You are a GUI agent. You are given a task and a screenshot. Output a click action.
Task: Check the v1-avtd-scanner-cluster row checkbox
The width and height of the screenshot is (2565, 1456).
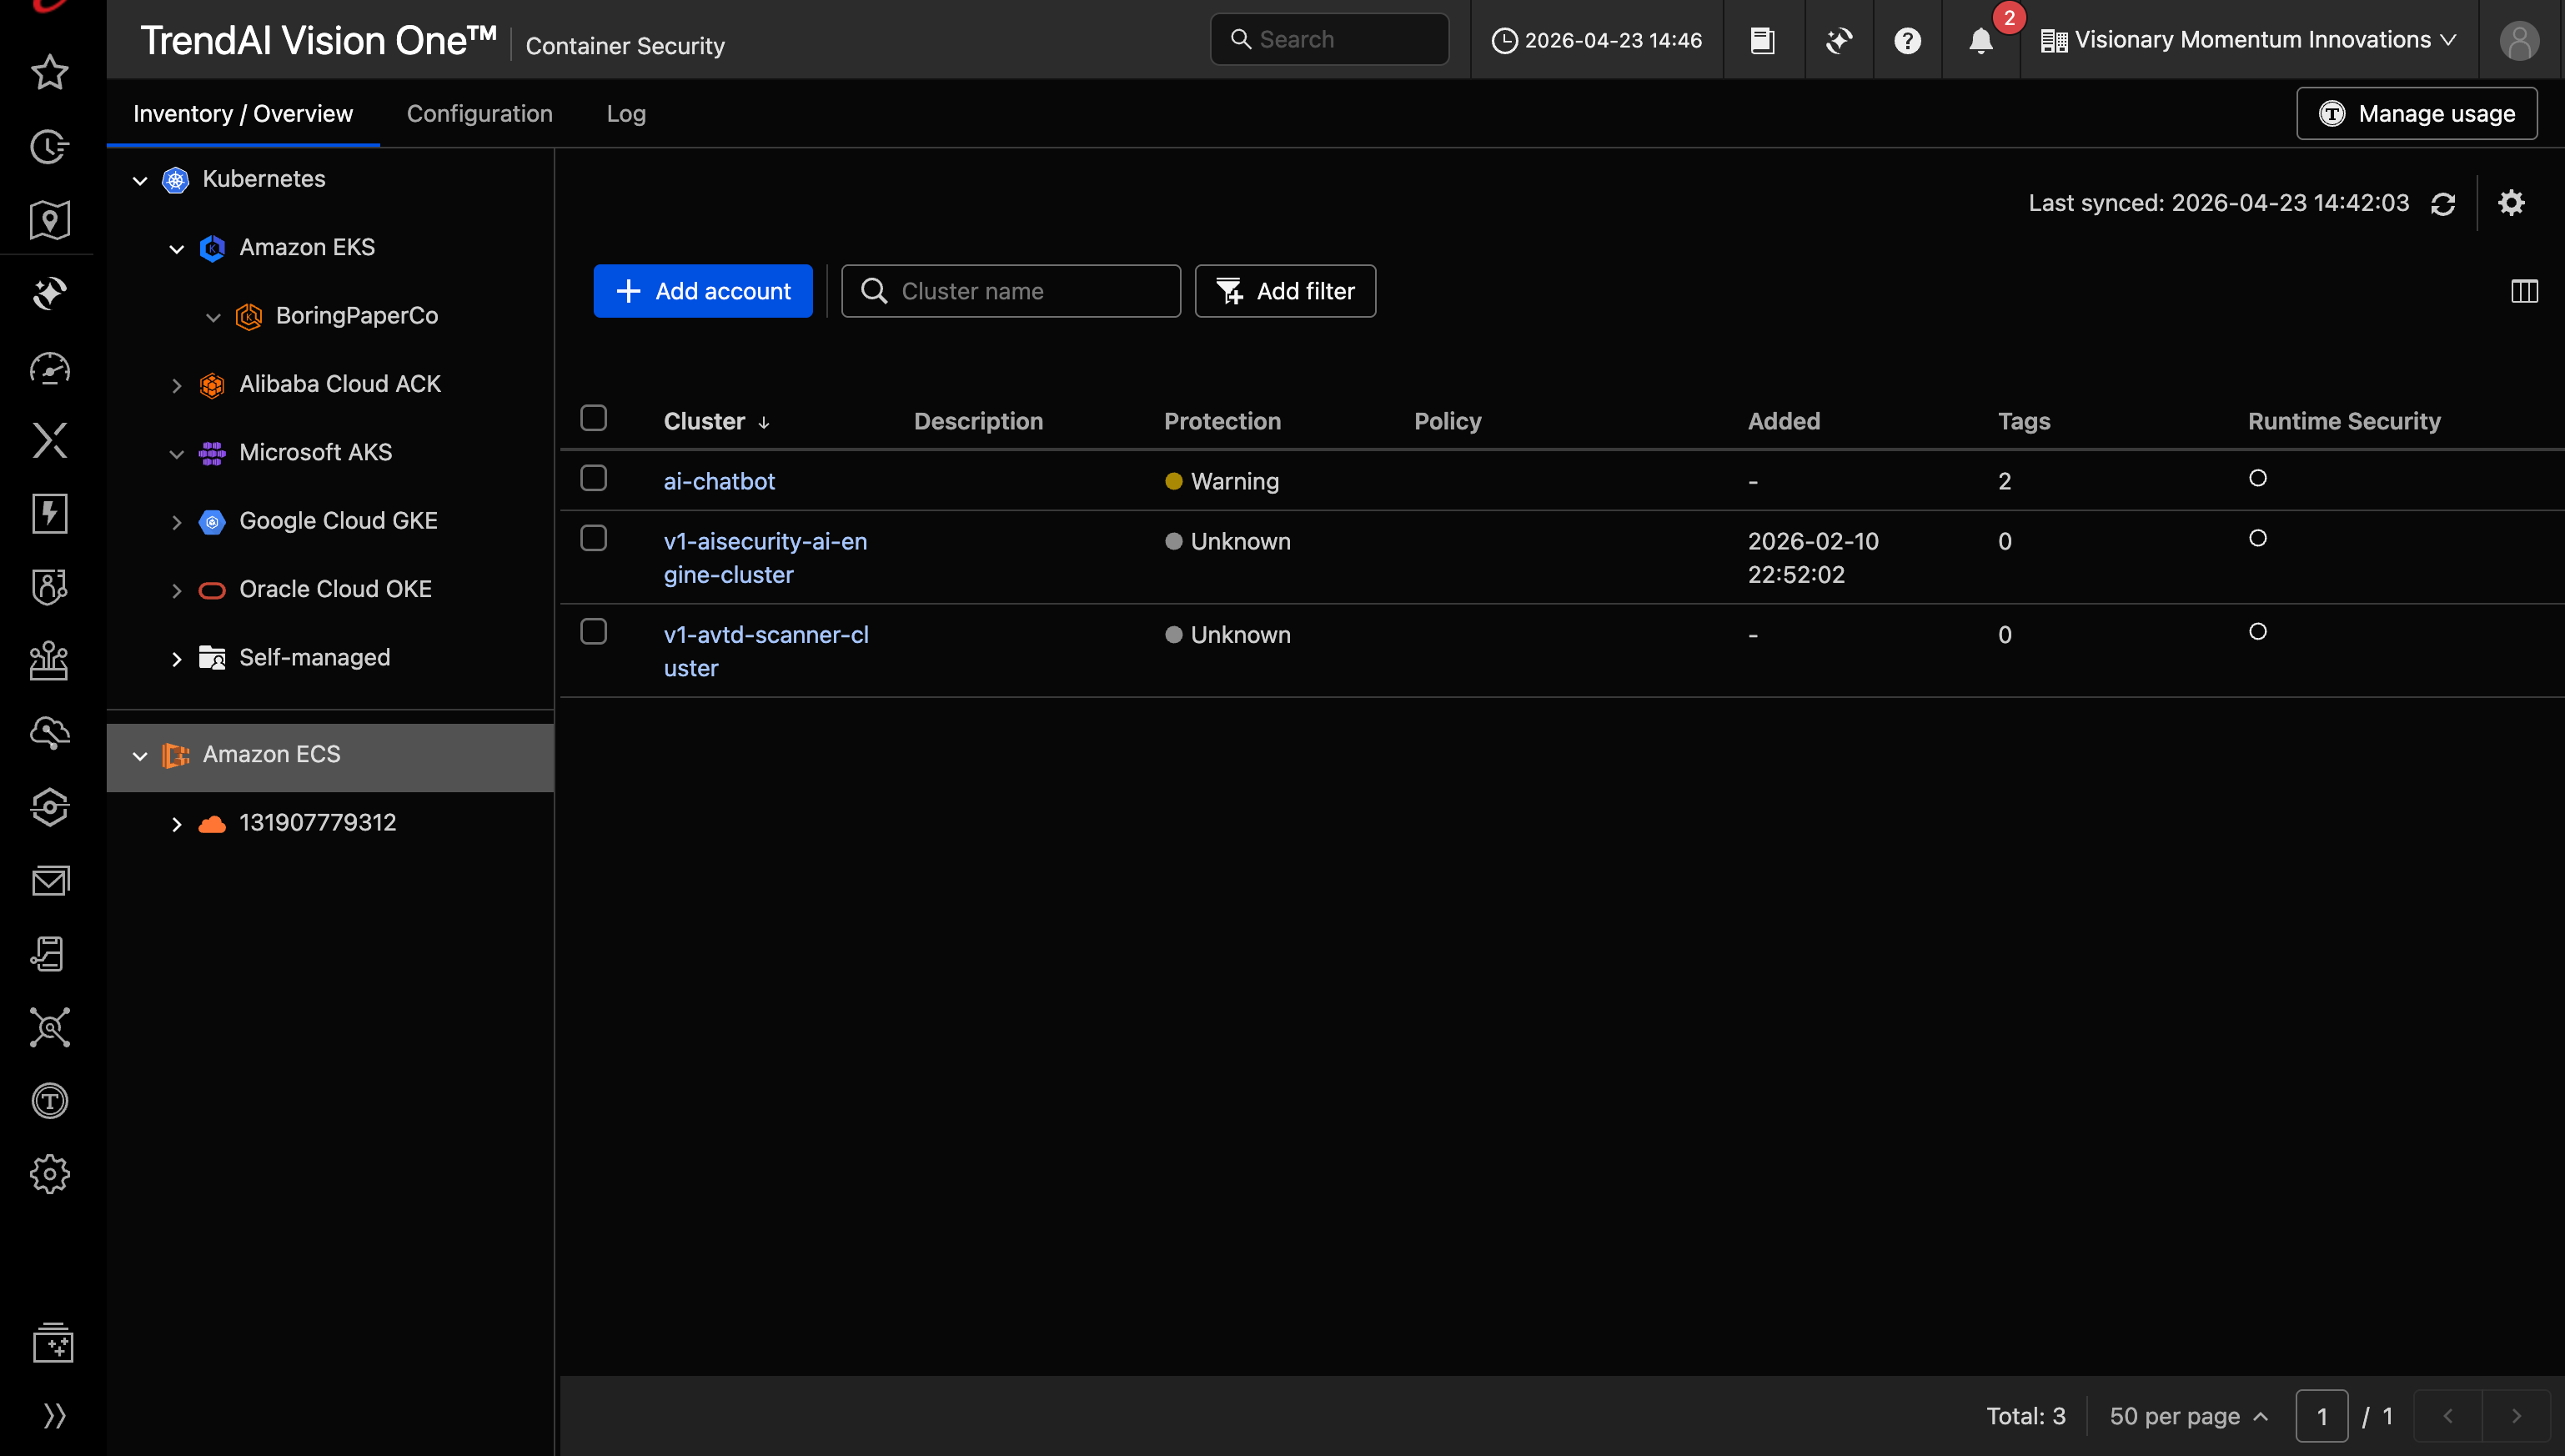point(593,632)
